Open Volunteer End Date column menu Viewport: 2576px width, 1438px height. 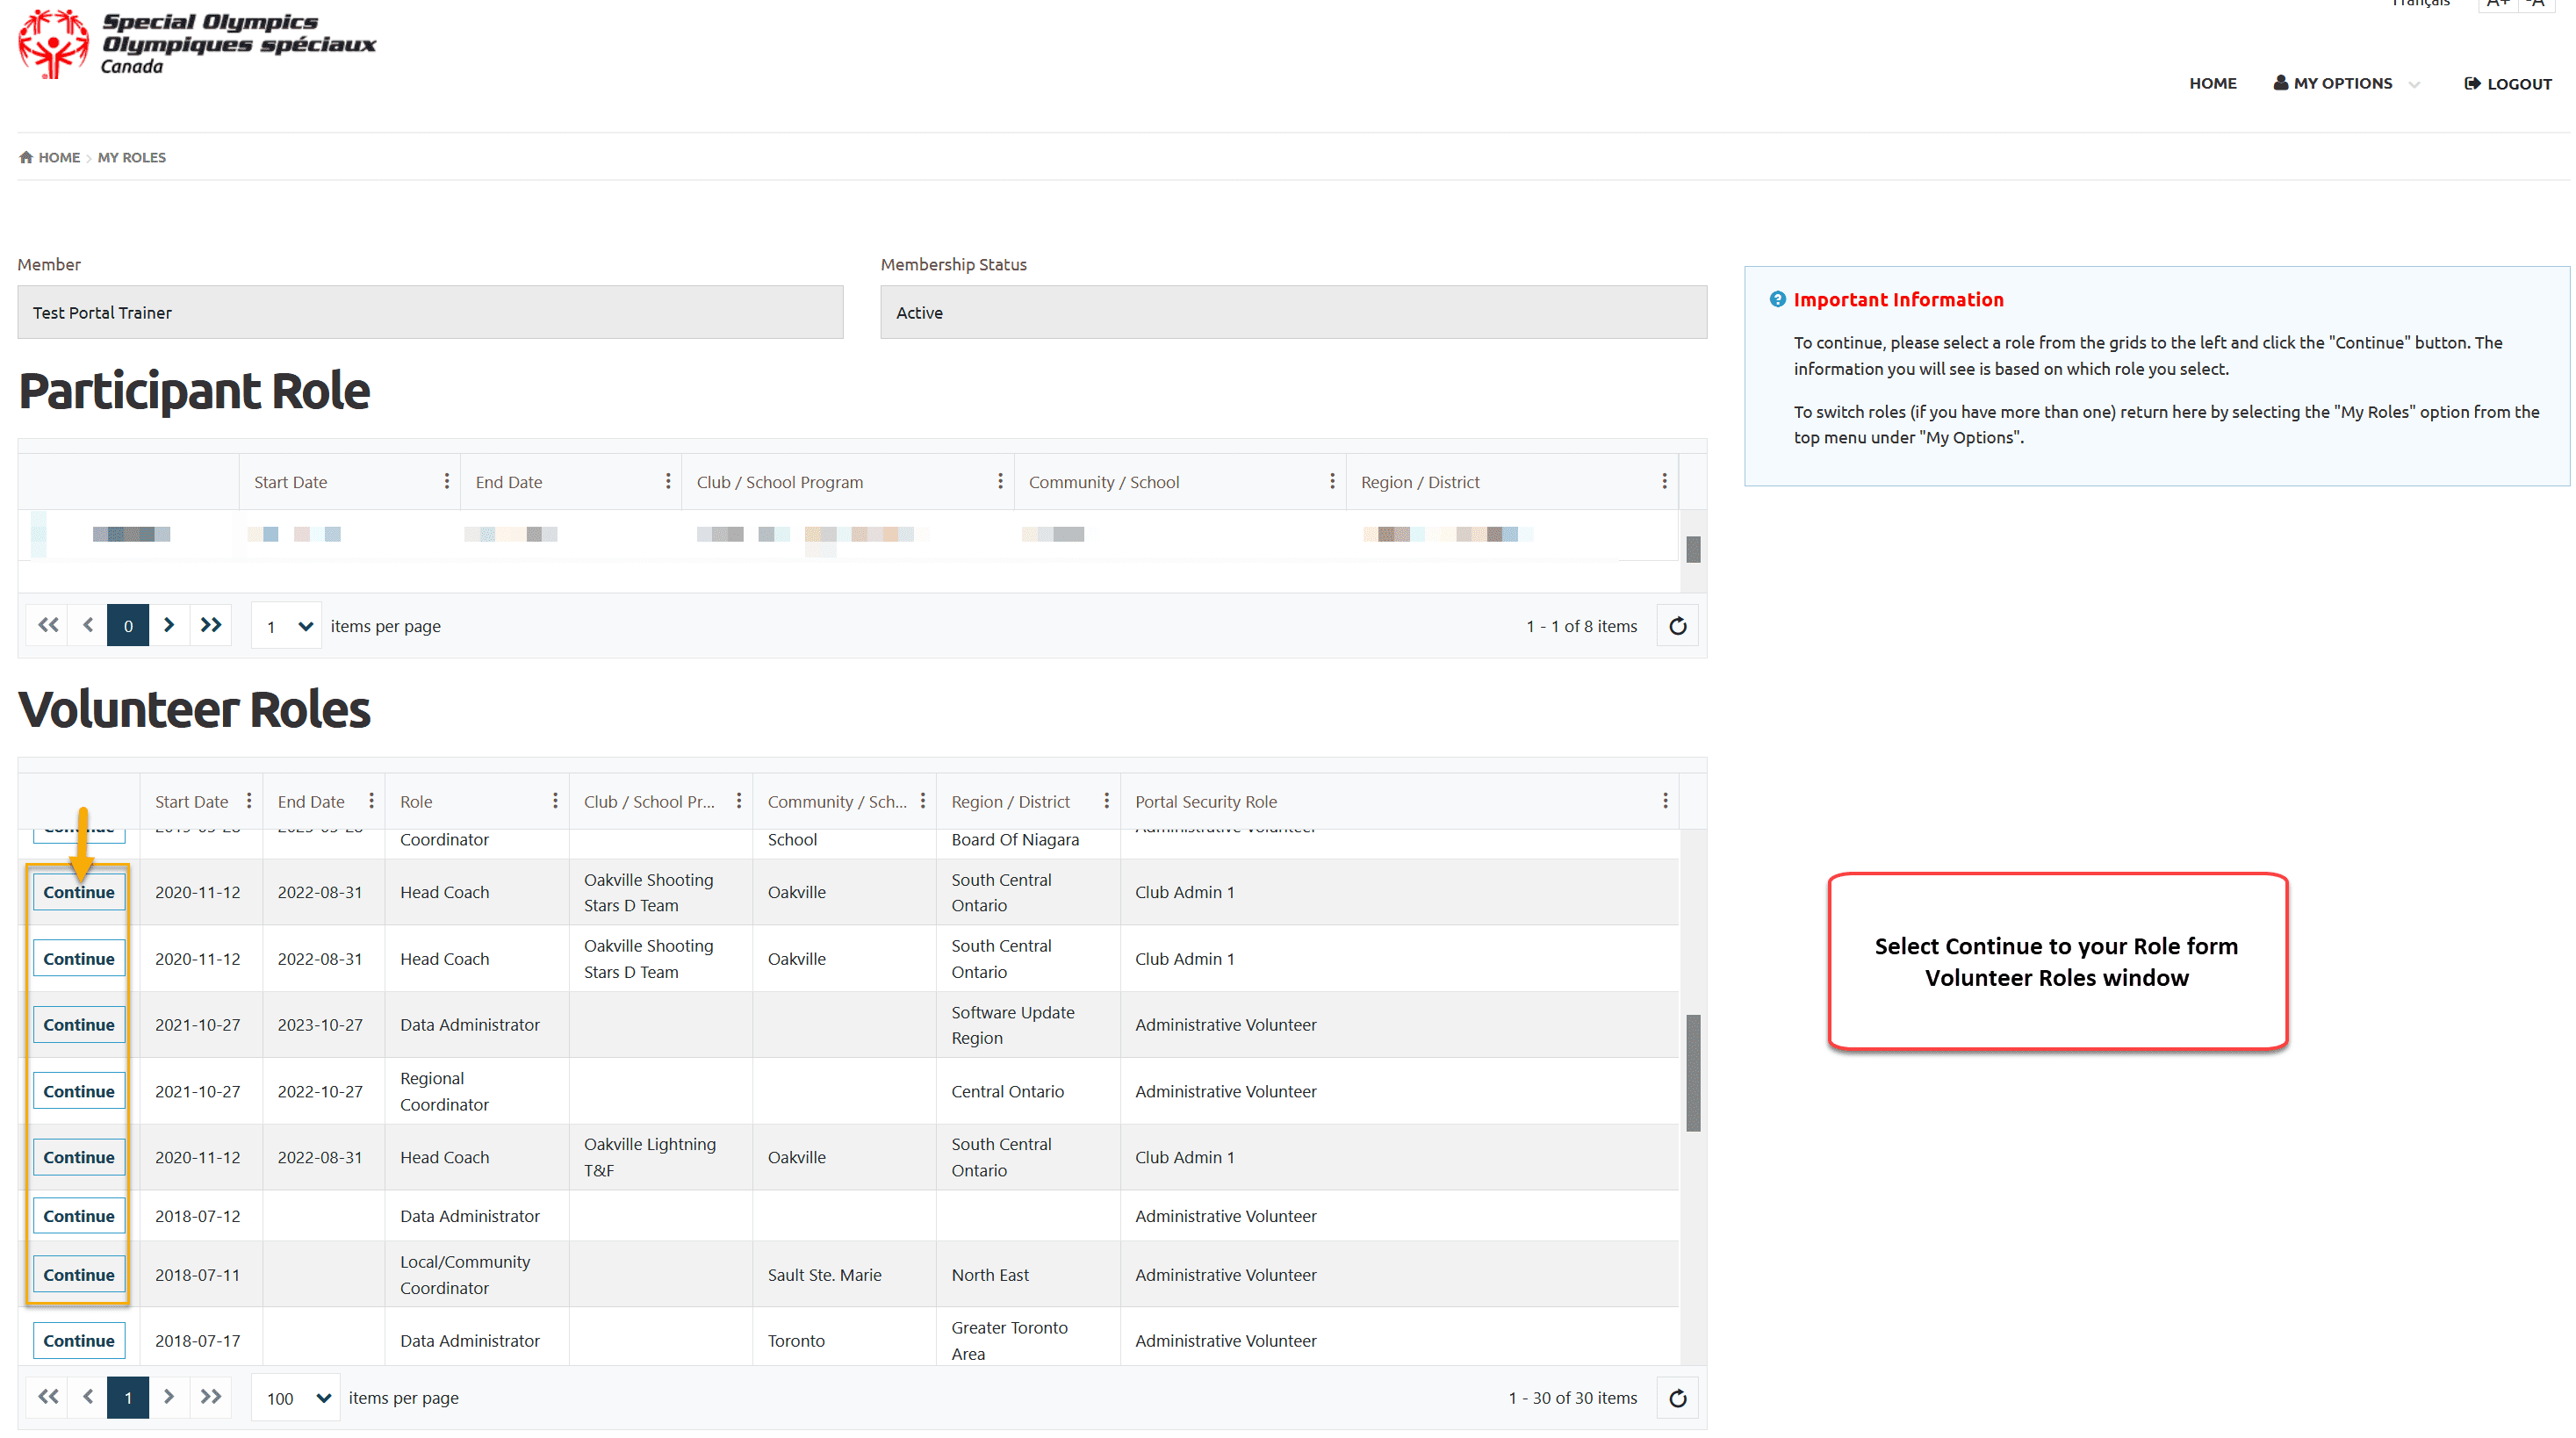[371, 801]
